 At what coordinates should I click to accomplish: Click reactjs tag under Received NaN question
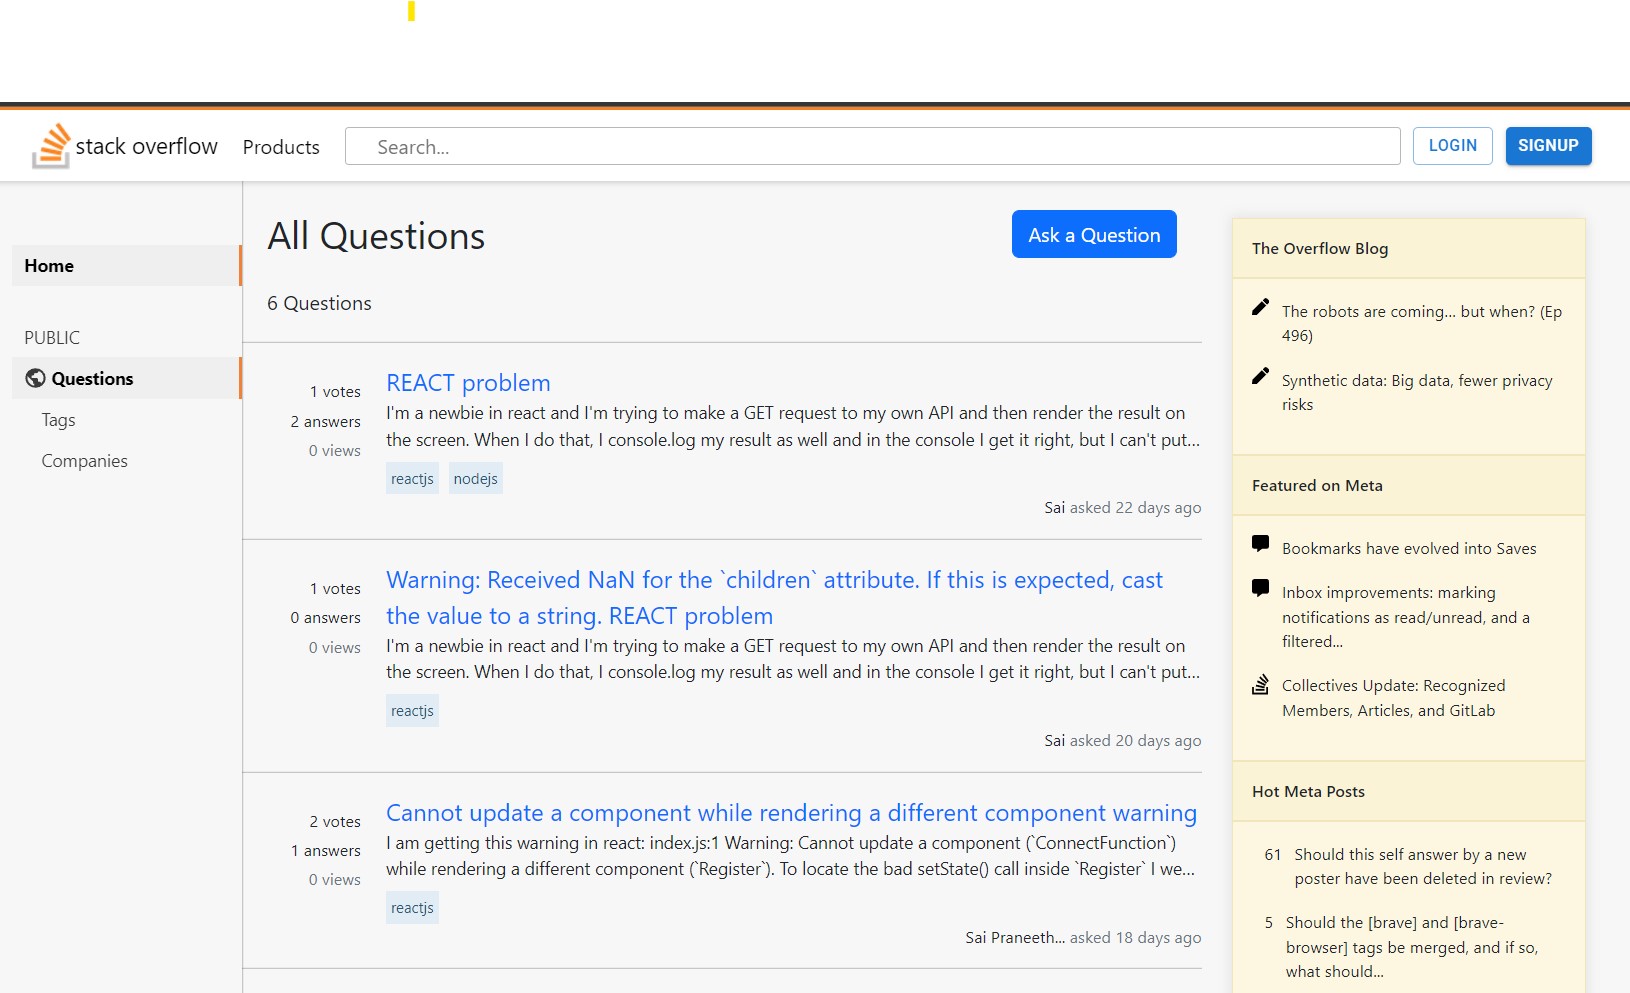(x=412, y=711)
